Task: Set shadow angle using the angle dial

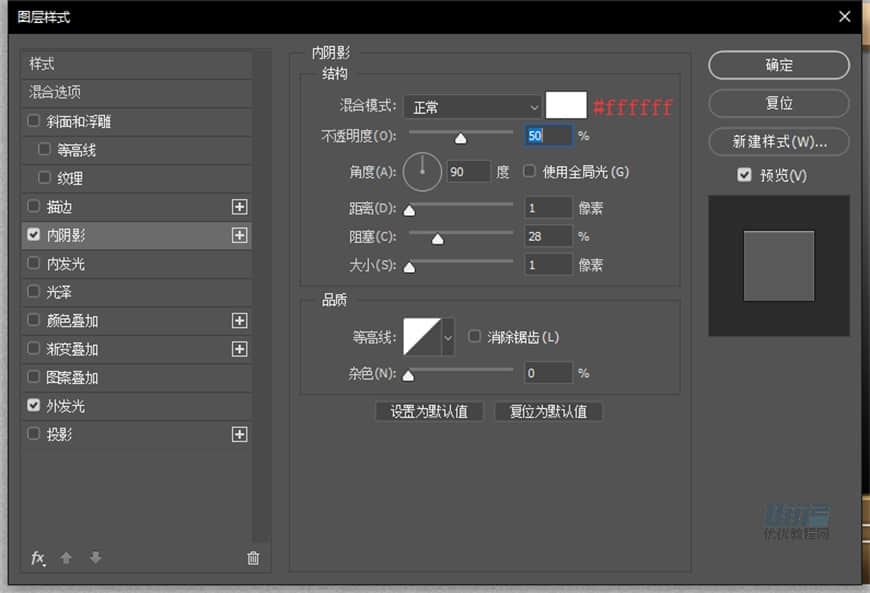Action: [422, 171]
